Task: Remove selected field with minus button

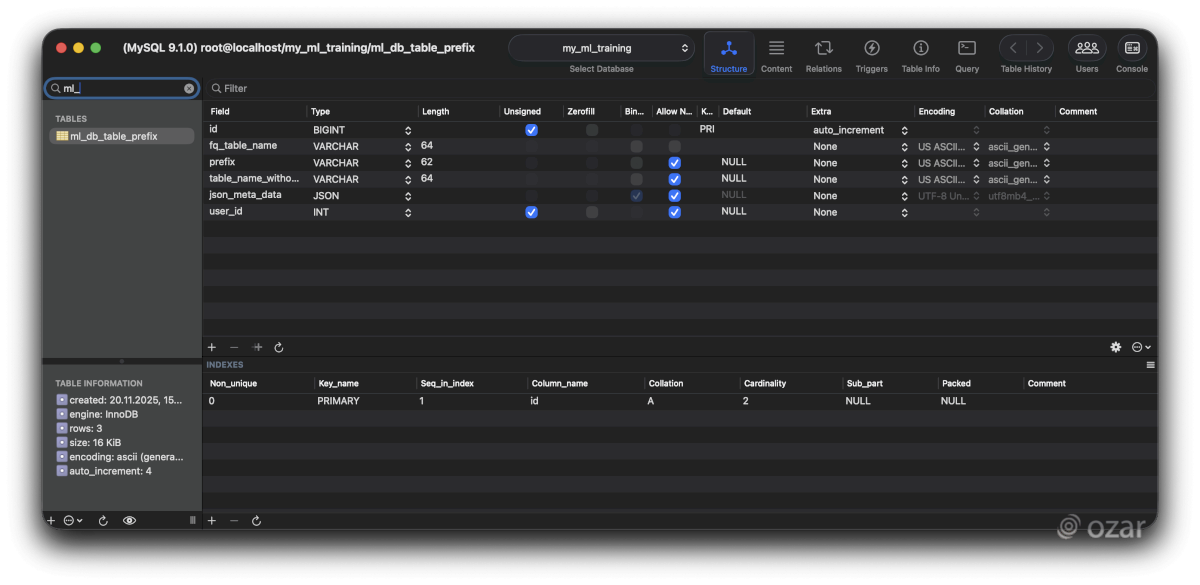Action: tap(234, 347)
